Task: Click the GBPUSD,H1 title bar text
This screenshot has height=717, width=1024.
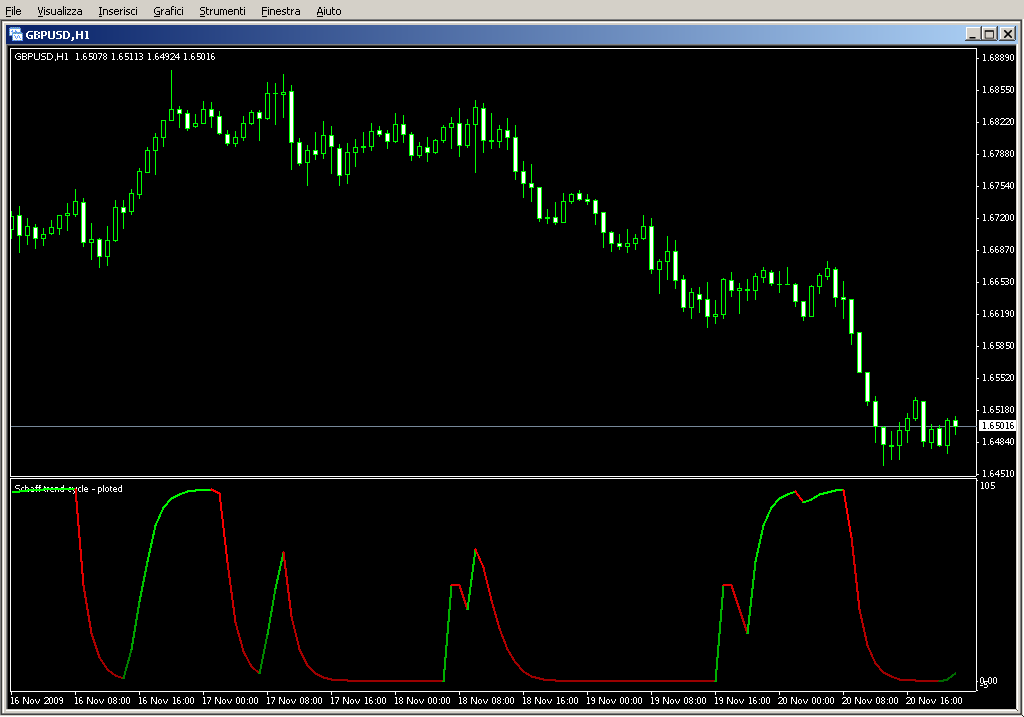Action: [57, 35]
